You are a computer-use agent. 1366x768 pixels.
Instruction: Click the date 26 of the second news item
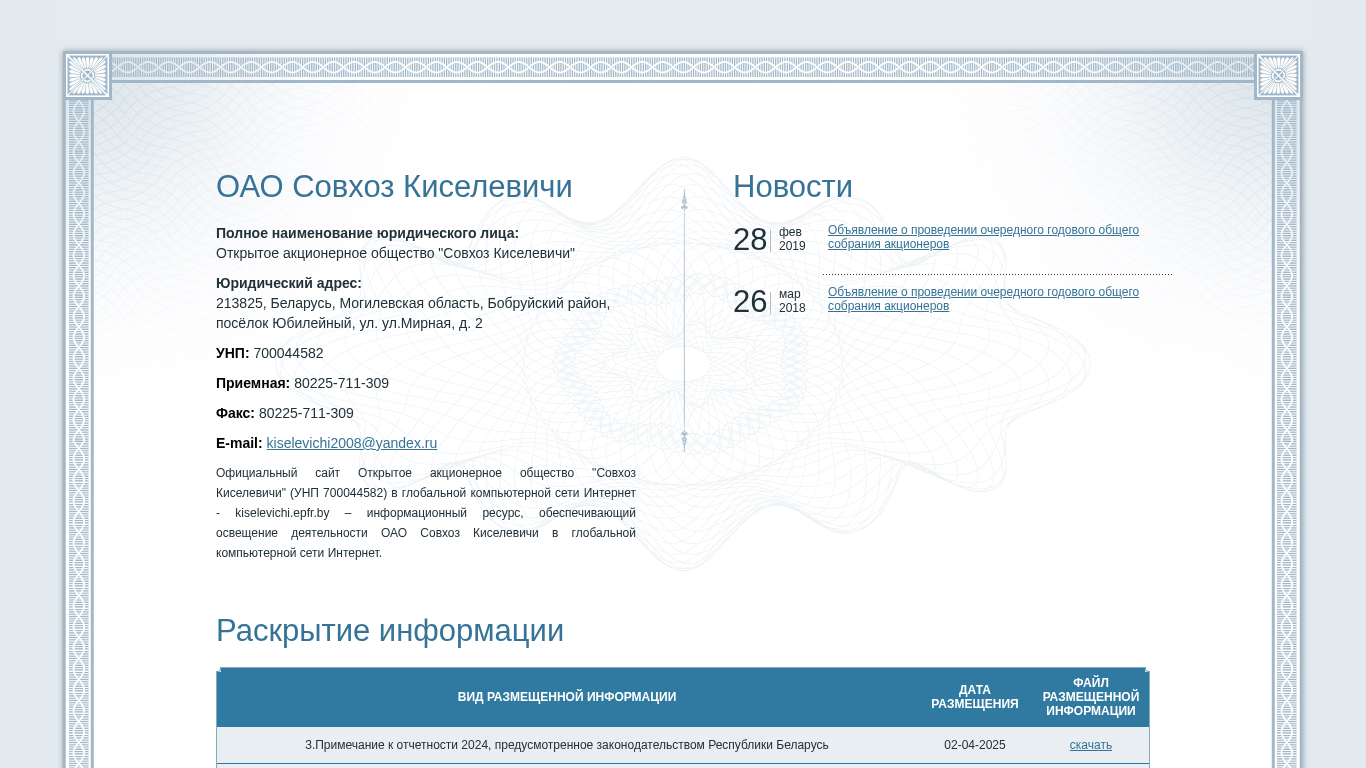(x=750, y=302)
